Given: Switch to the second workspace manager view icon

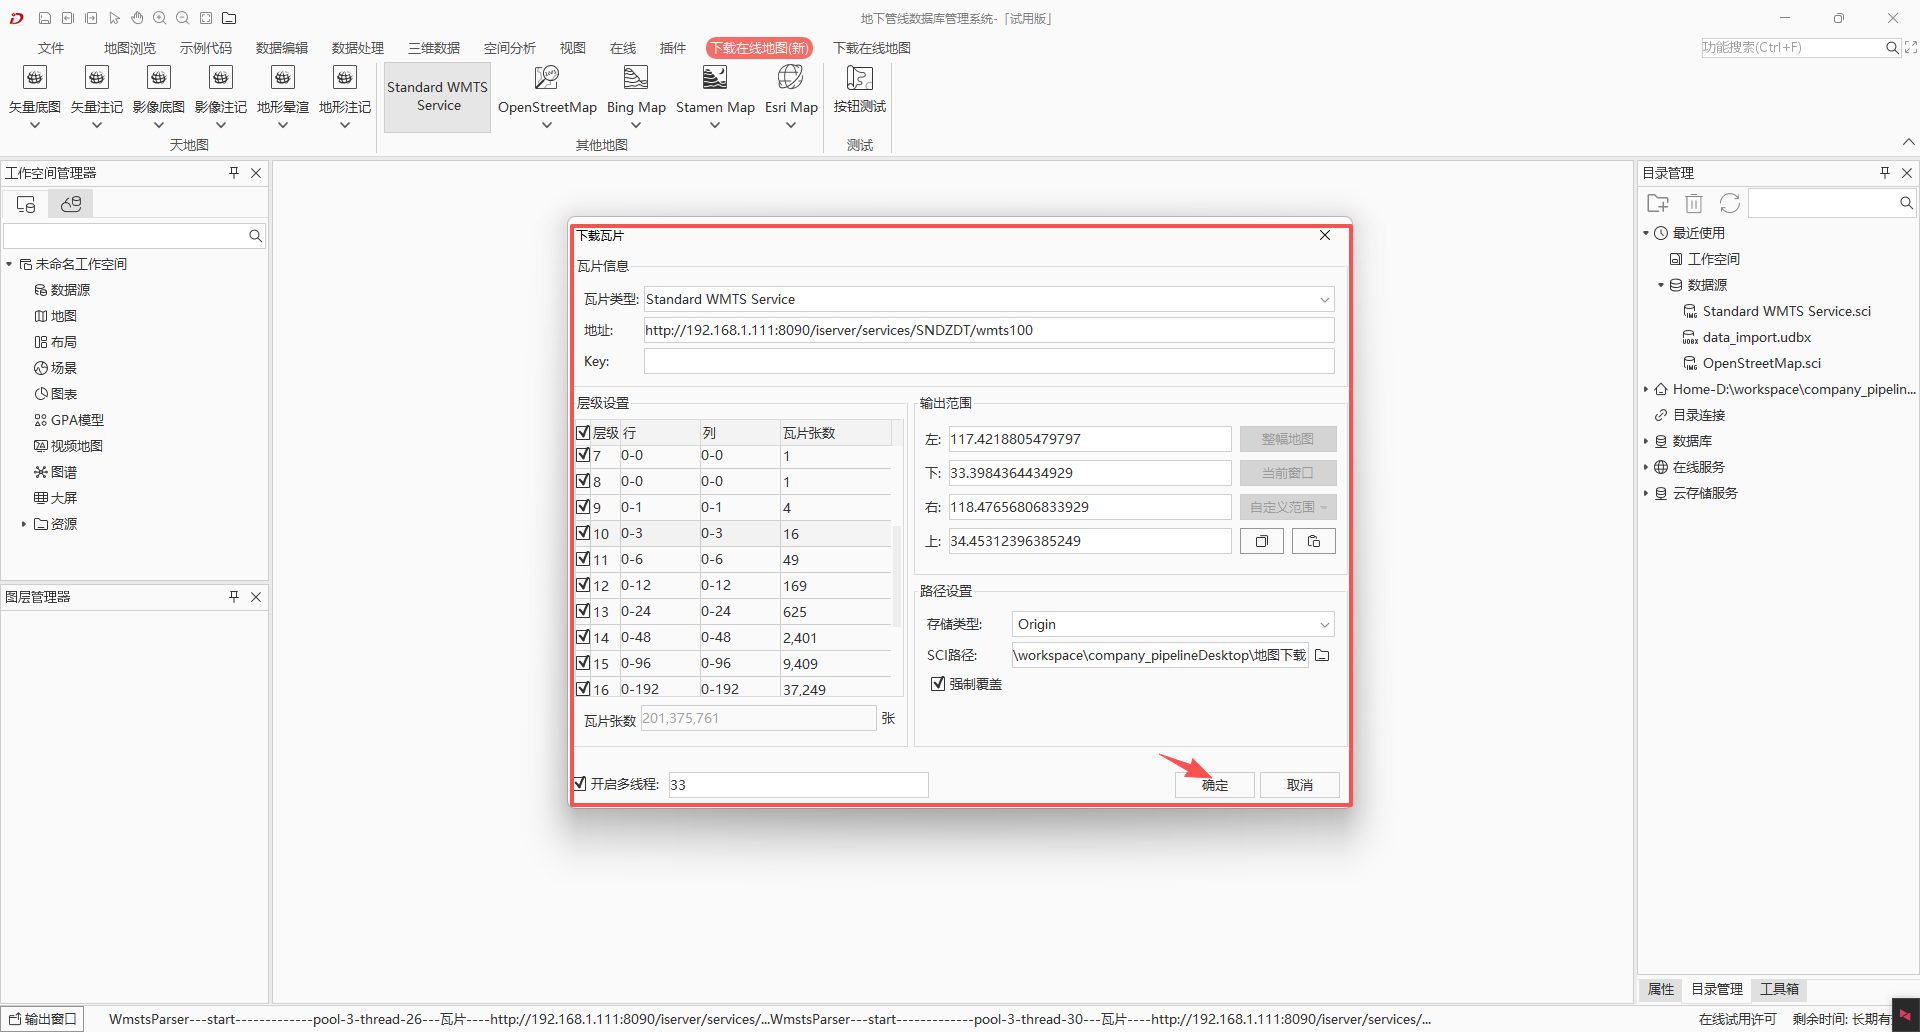Looking at the screenshot, I should 71,204.
